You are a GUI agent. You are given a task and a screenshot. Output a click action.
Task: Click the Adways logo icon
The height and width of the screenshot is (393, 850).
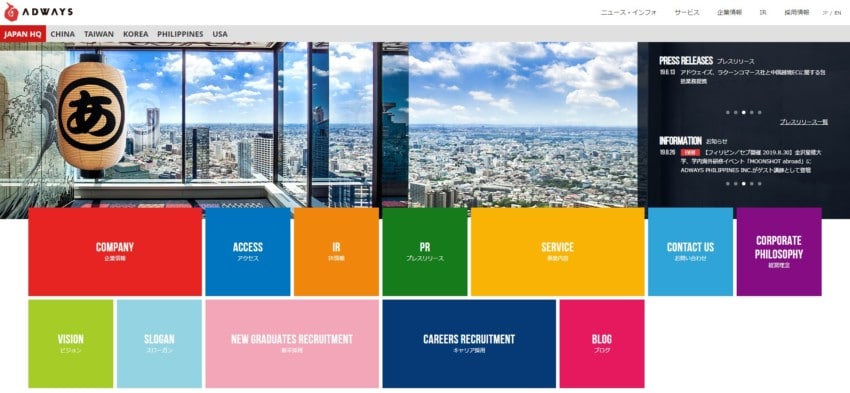point(11,12)
